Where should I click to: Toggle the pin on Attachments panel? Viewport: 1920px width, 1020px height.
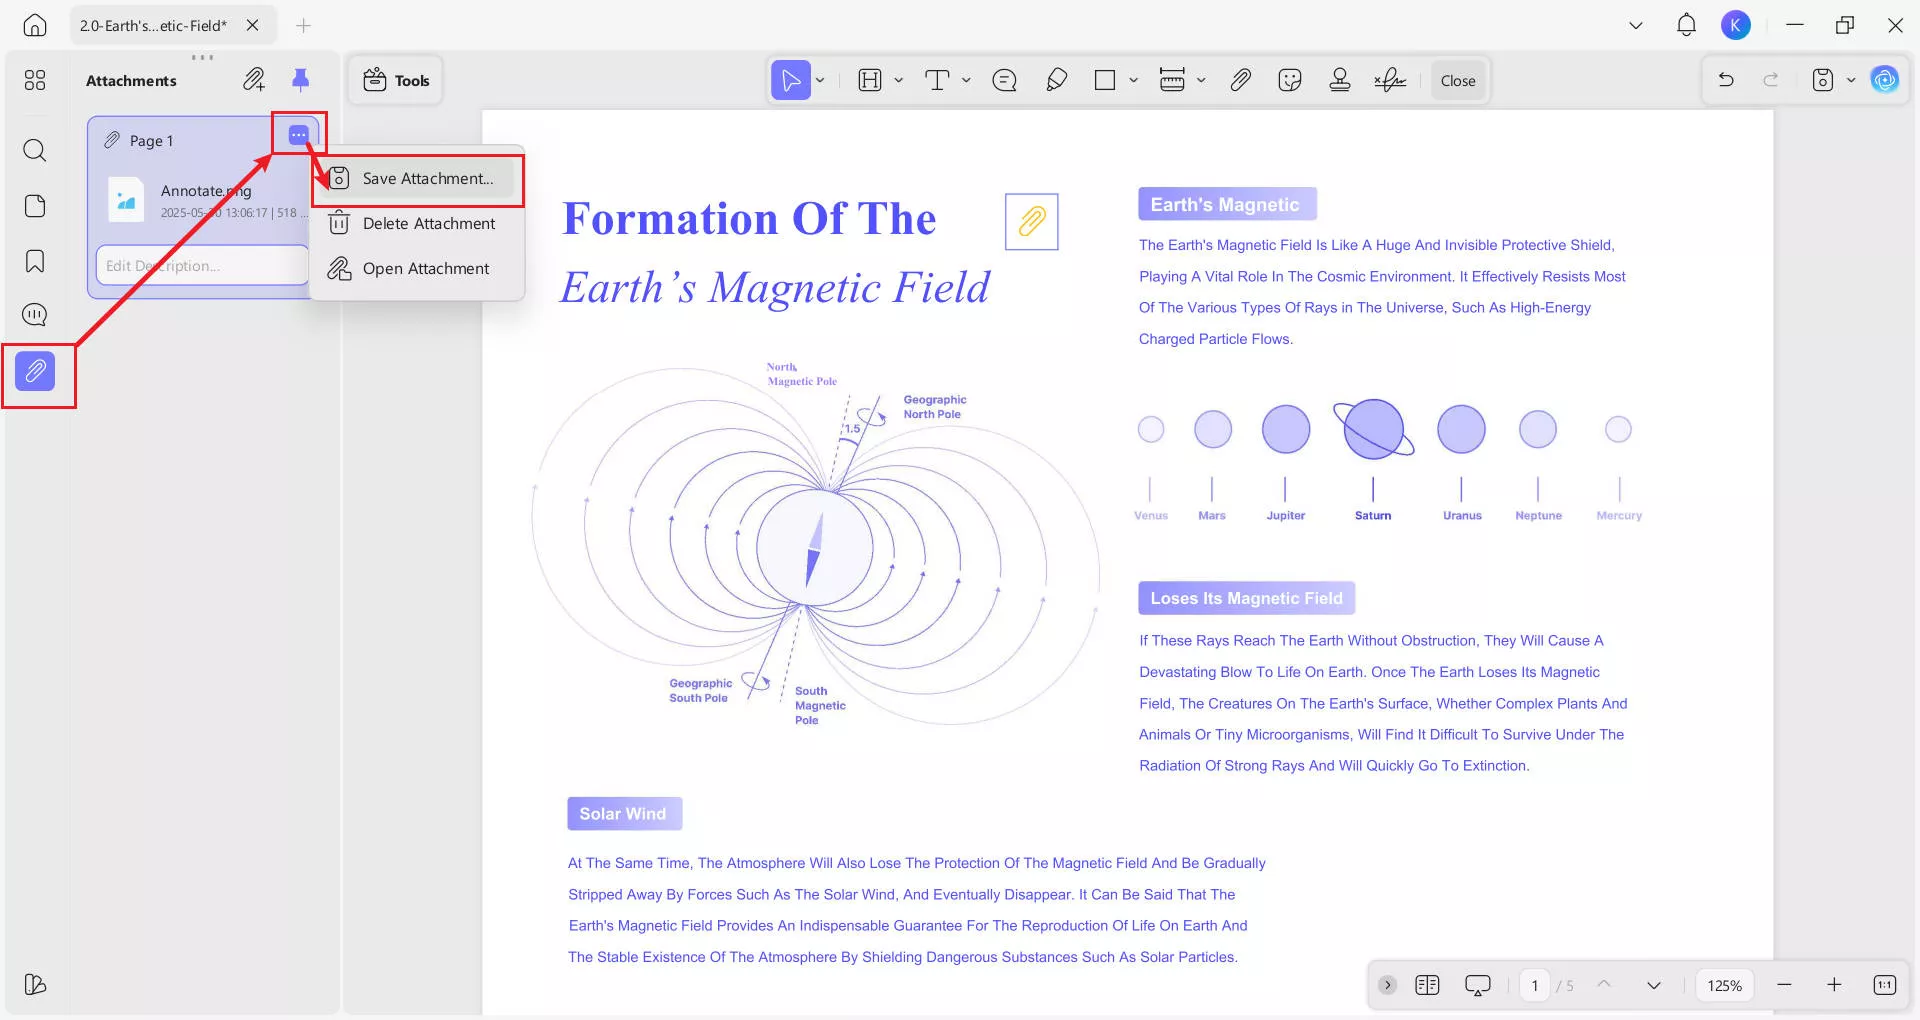[300, 80]
